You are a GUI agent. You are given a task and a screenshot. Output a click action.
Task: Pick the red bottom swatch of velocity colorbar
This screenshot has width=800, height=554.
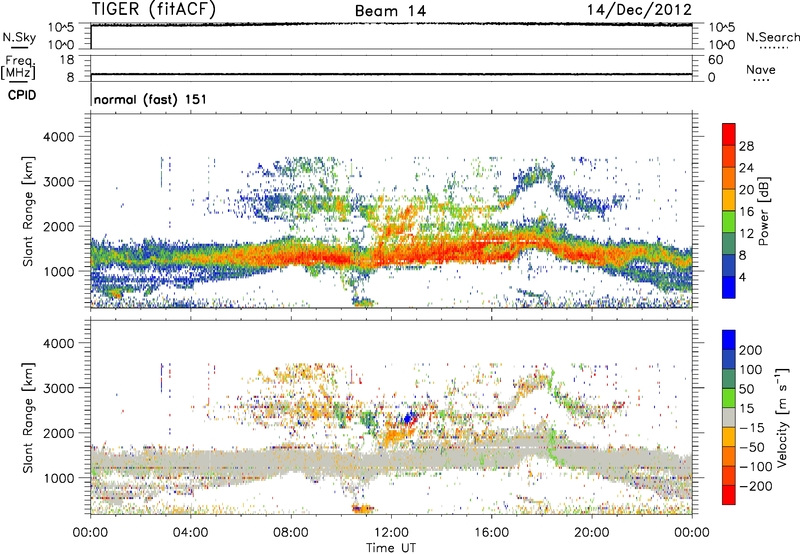[x=729, y=495]
